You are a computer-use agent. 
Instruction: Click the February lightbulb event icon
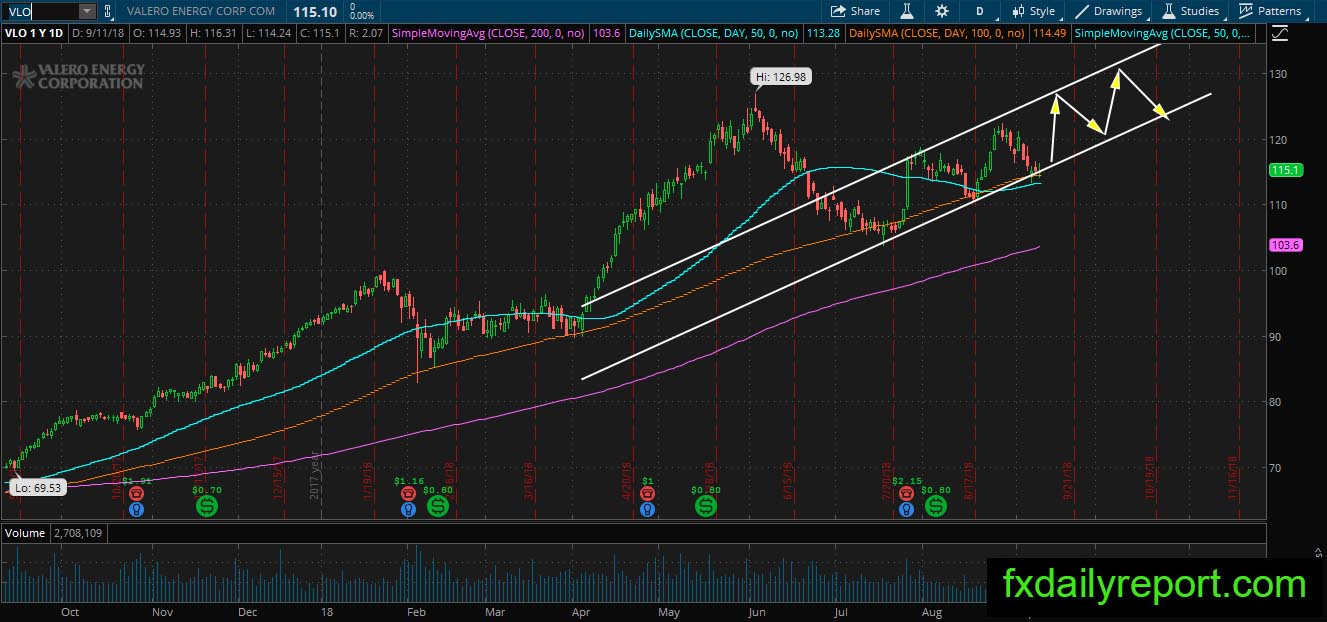pos(408,509)
